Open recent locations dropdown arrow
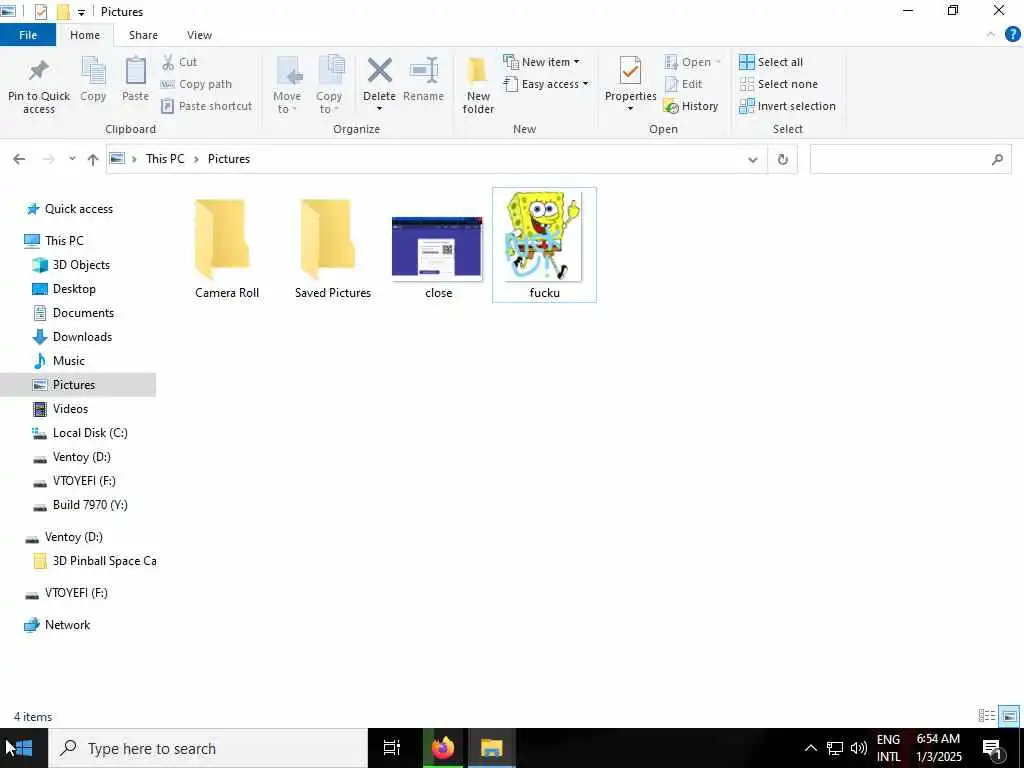The height and width of the screenshot is (768, 1024). click(72, 159)
